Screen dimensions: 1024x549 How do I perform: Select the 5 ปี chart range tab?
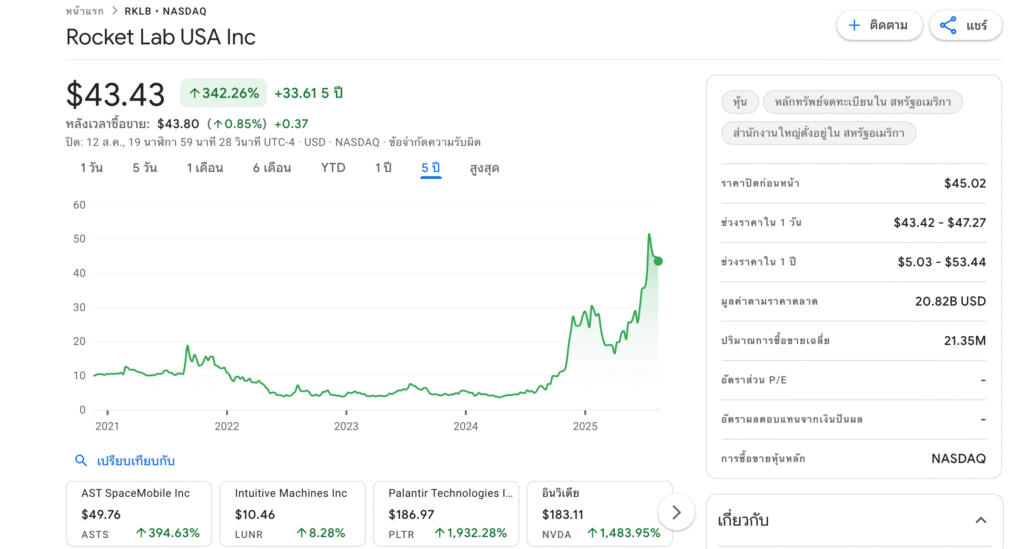coord(430,168)
